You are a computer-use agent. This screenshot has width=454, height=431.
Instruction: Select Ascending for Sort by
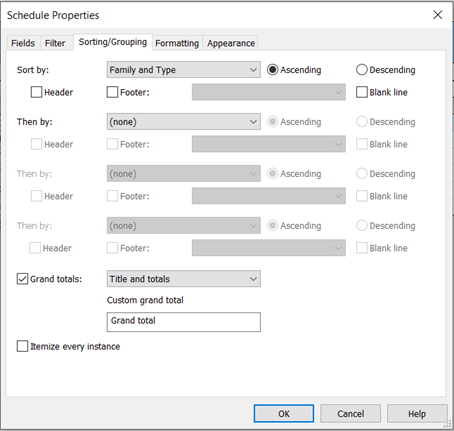273,70
